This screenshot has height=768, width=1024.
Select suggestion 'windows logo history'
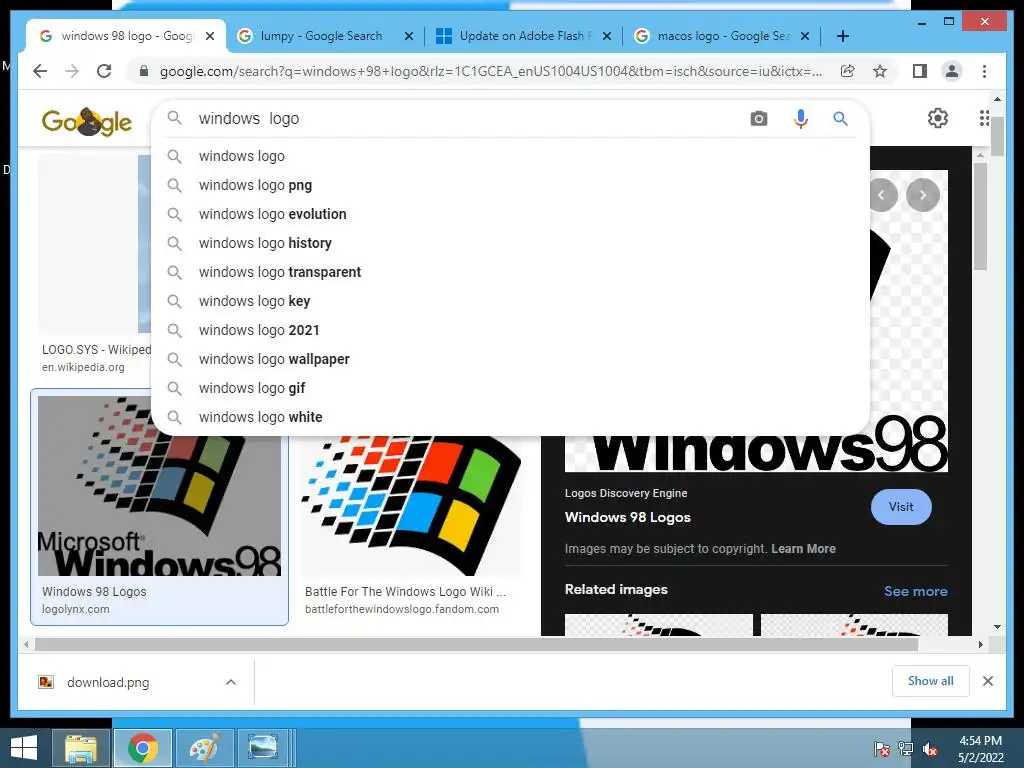point(511,243)
